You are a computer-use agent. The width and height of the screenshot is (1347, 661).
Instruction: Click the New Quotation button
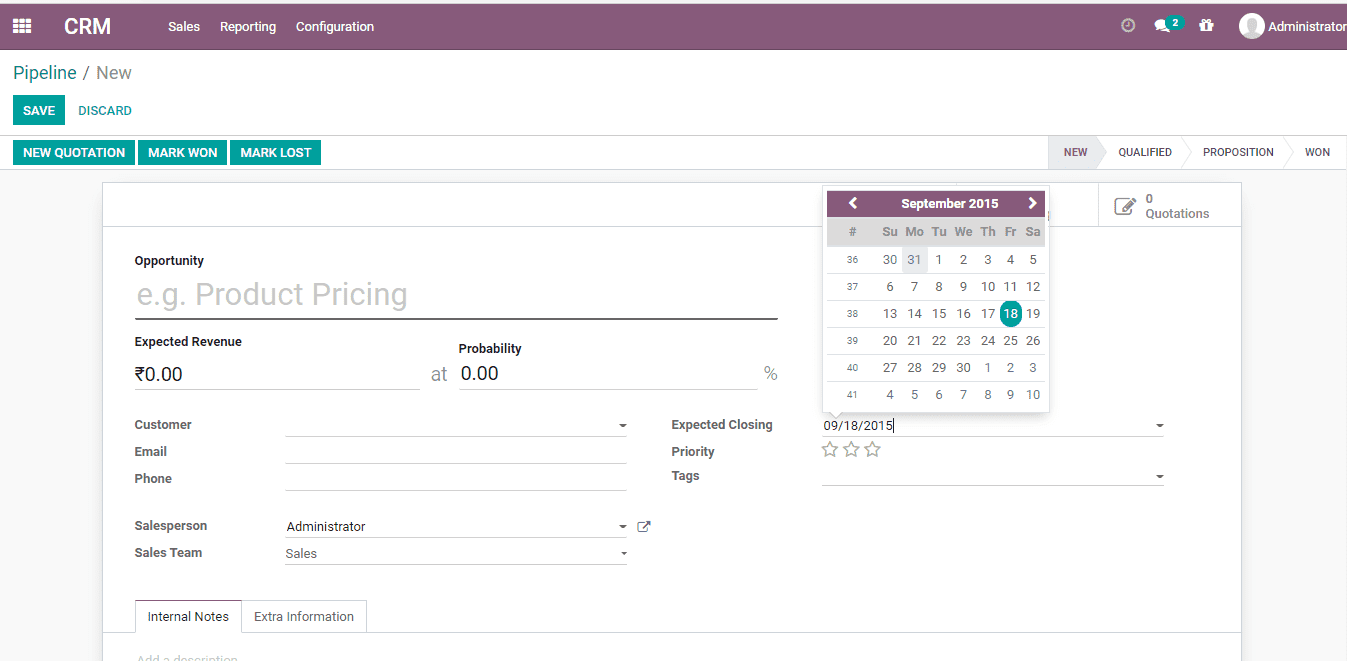pos(74,152)
